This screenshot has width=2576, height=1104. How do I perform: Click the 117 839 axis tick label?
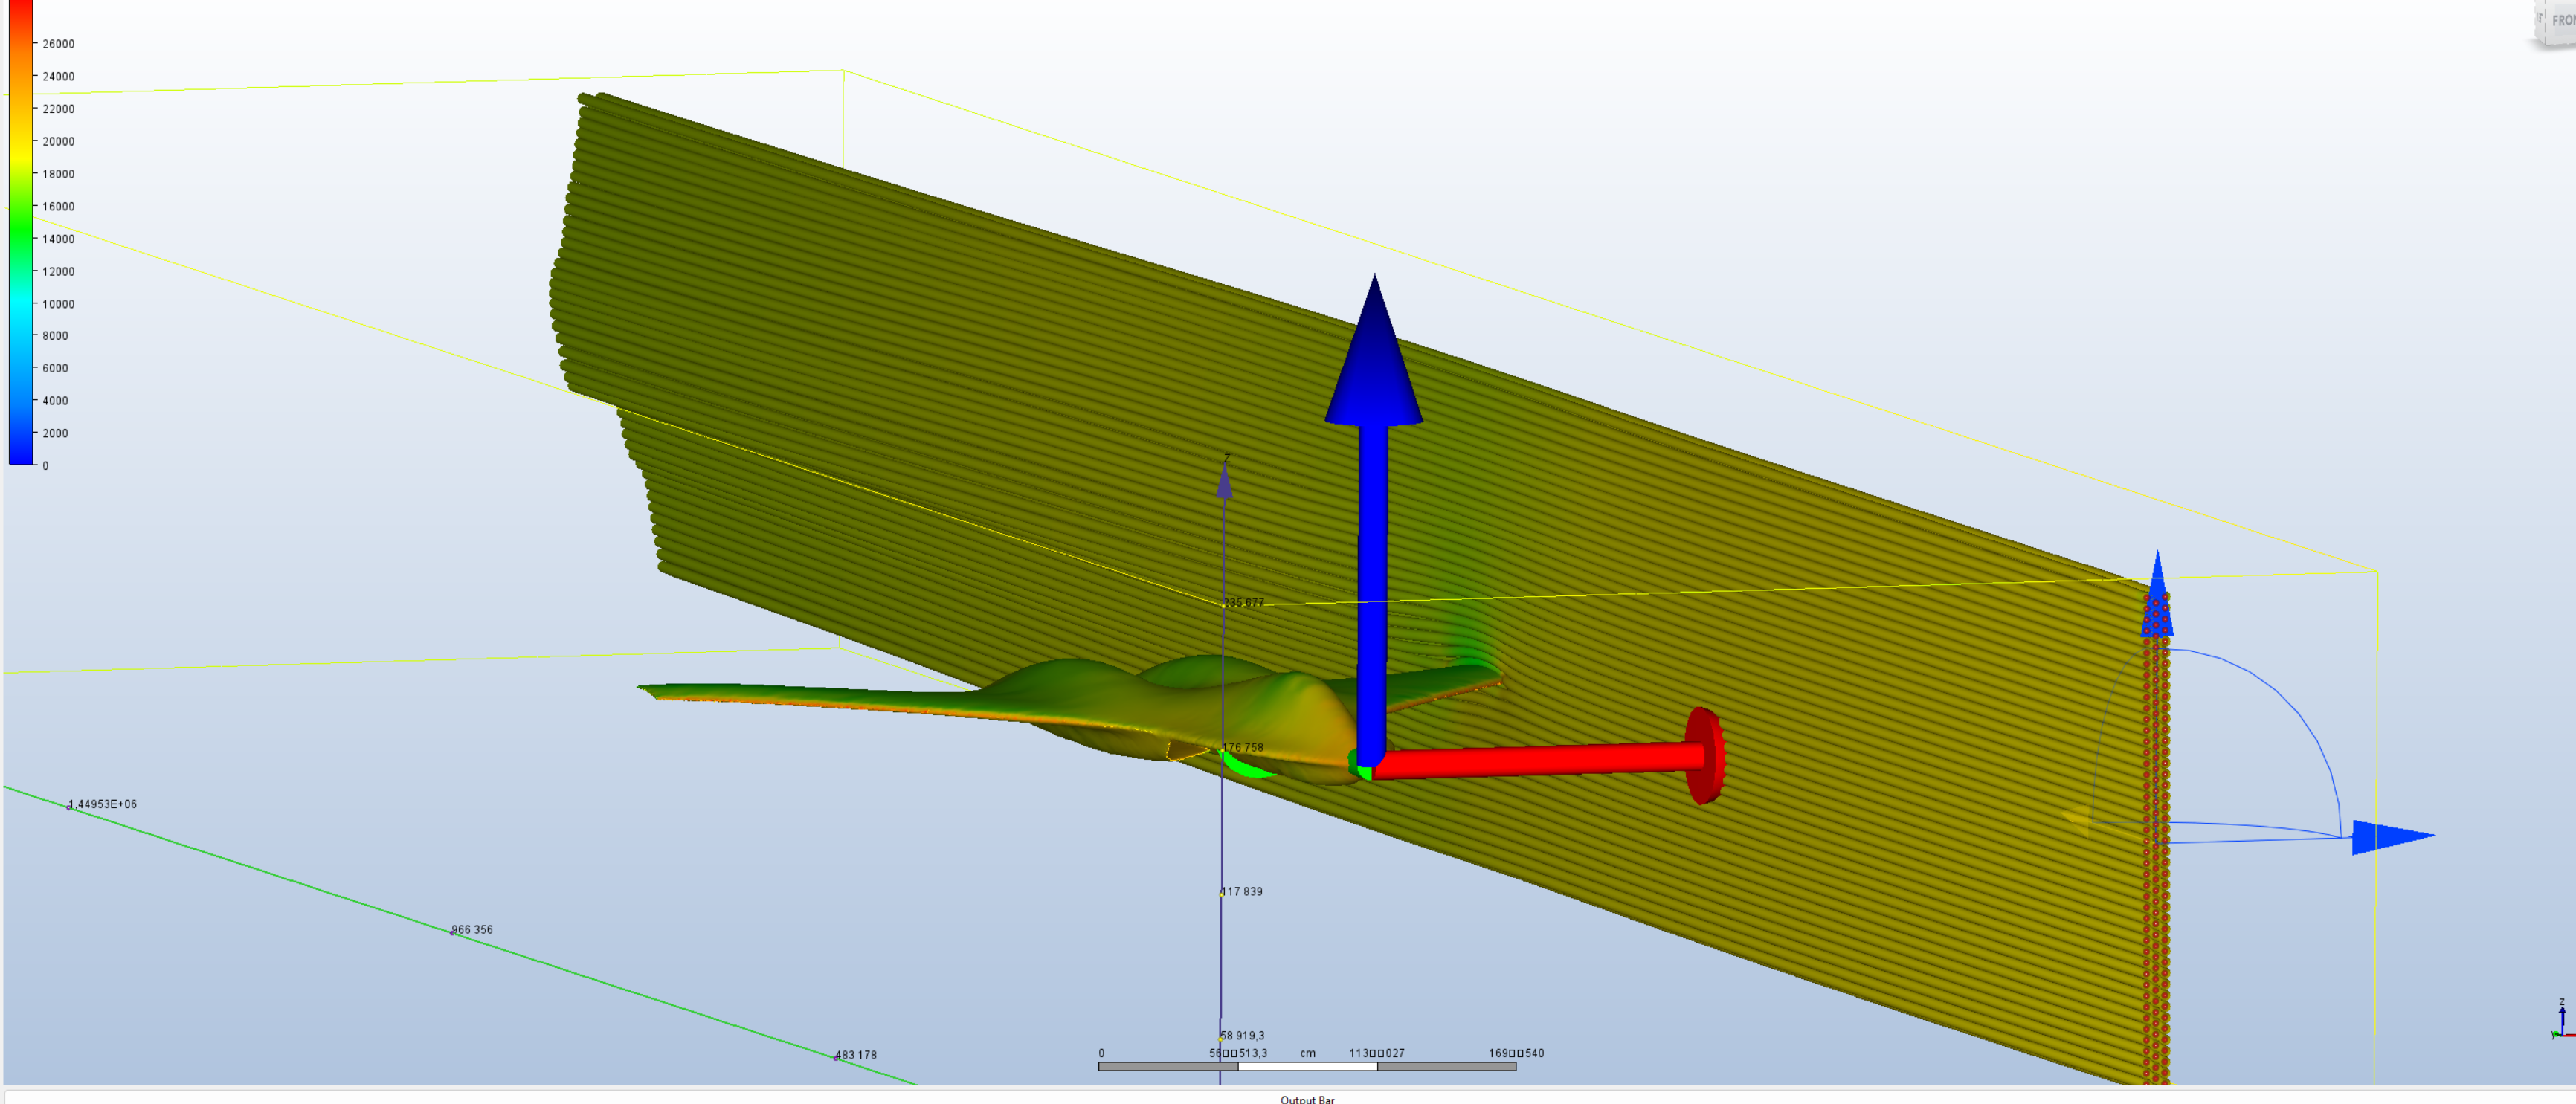[x=1242, y=891]
